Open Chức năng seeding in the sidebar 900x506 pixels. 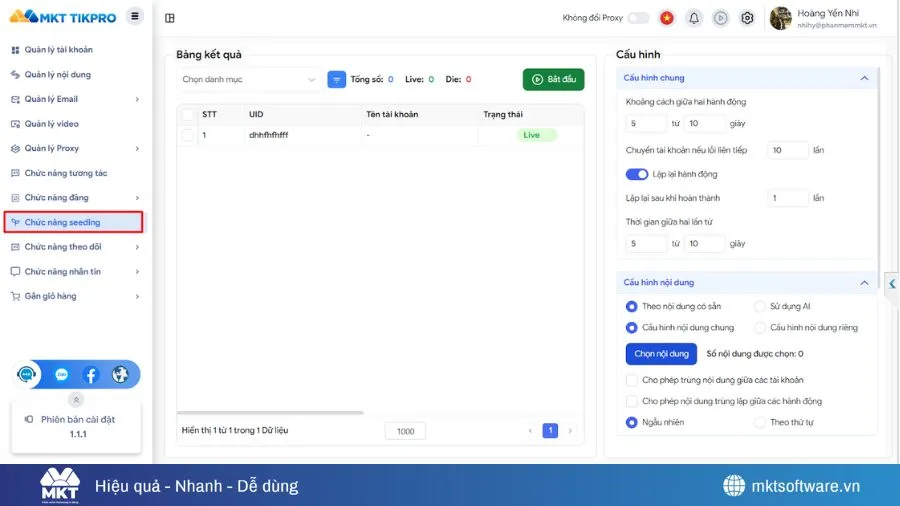(x=73, y=222)
